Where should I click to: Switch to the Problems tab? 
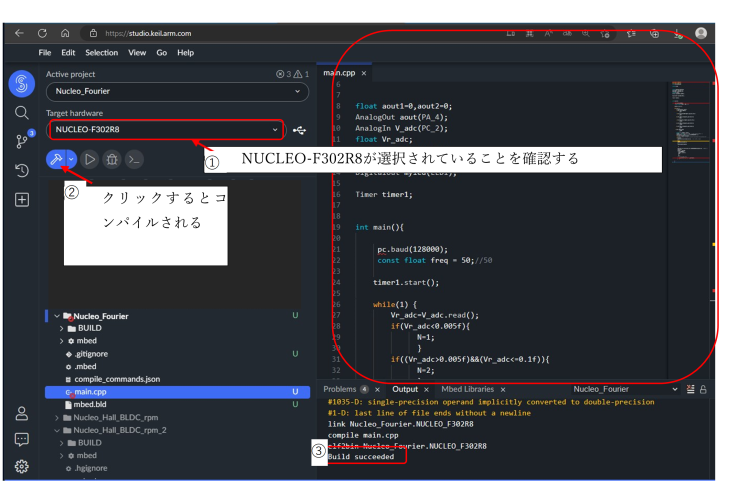(339, 389)
